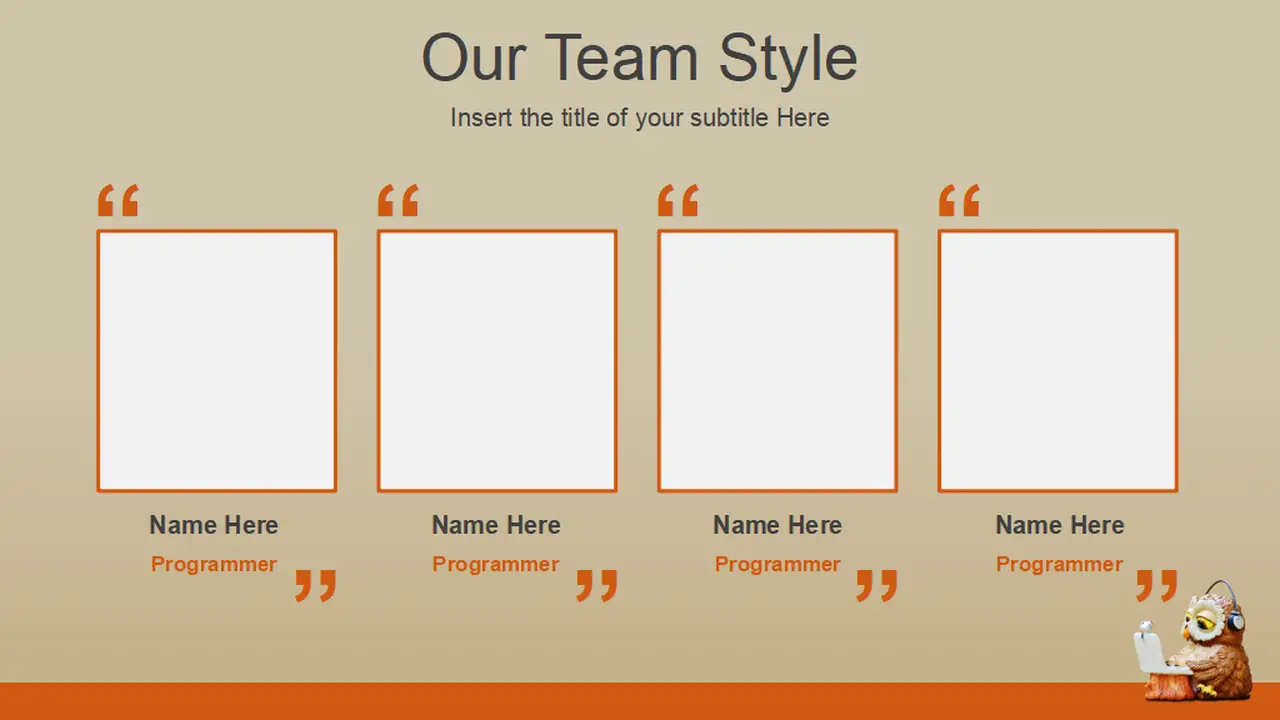Click "Name Here" under the leftmost photo box
The image size is (1280, 720).
click(x=214, y=525)
